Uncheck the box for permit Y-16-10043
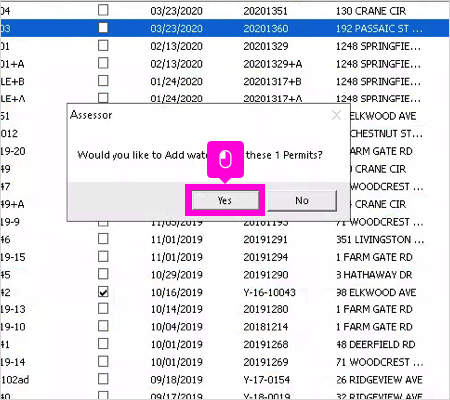Screen dimensions: 450x400 tap(103, 292)
